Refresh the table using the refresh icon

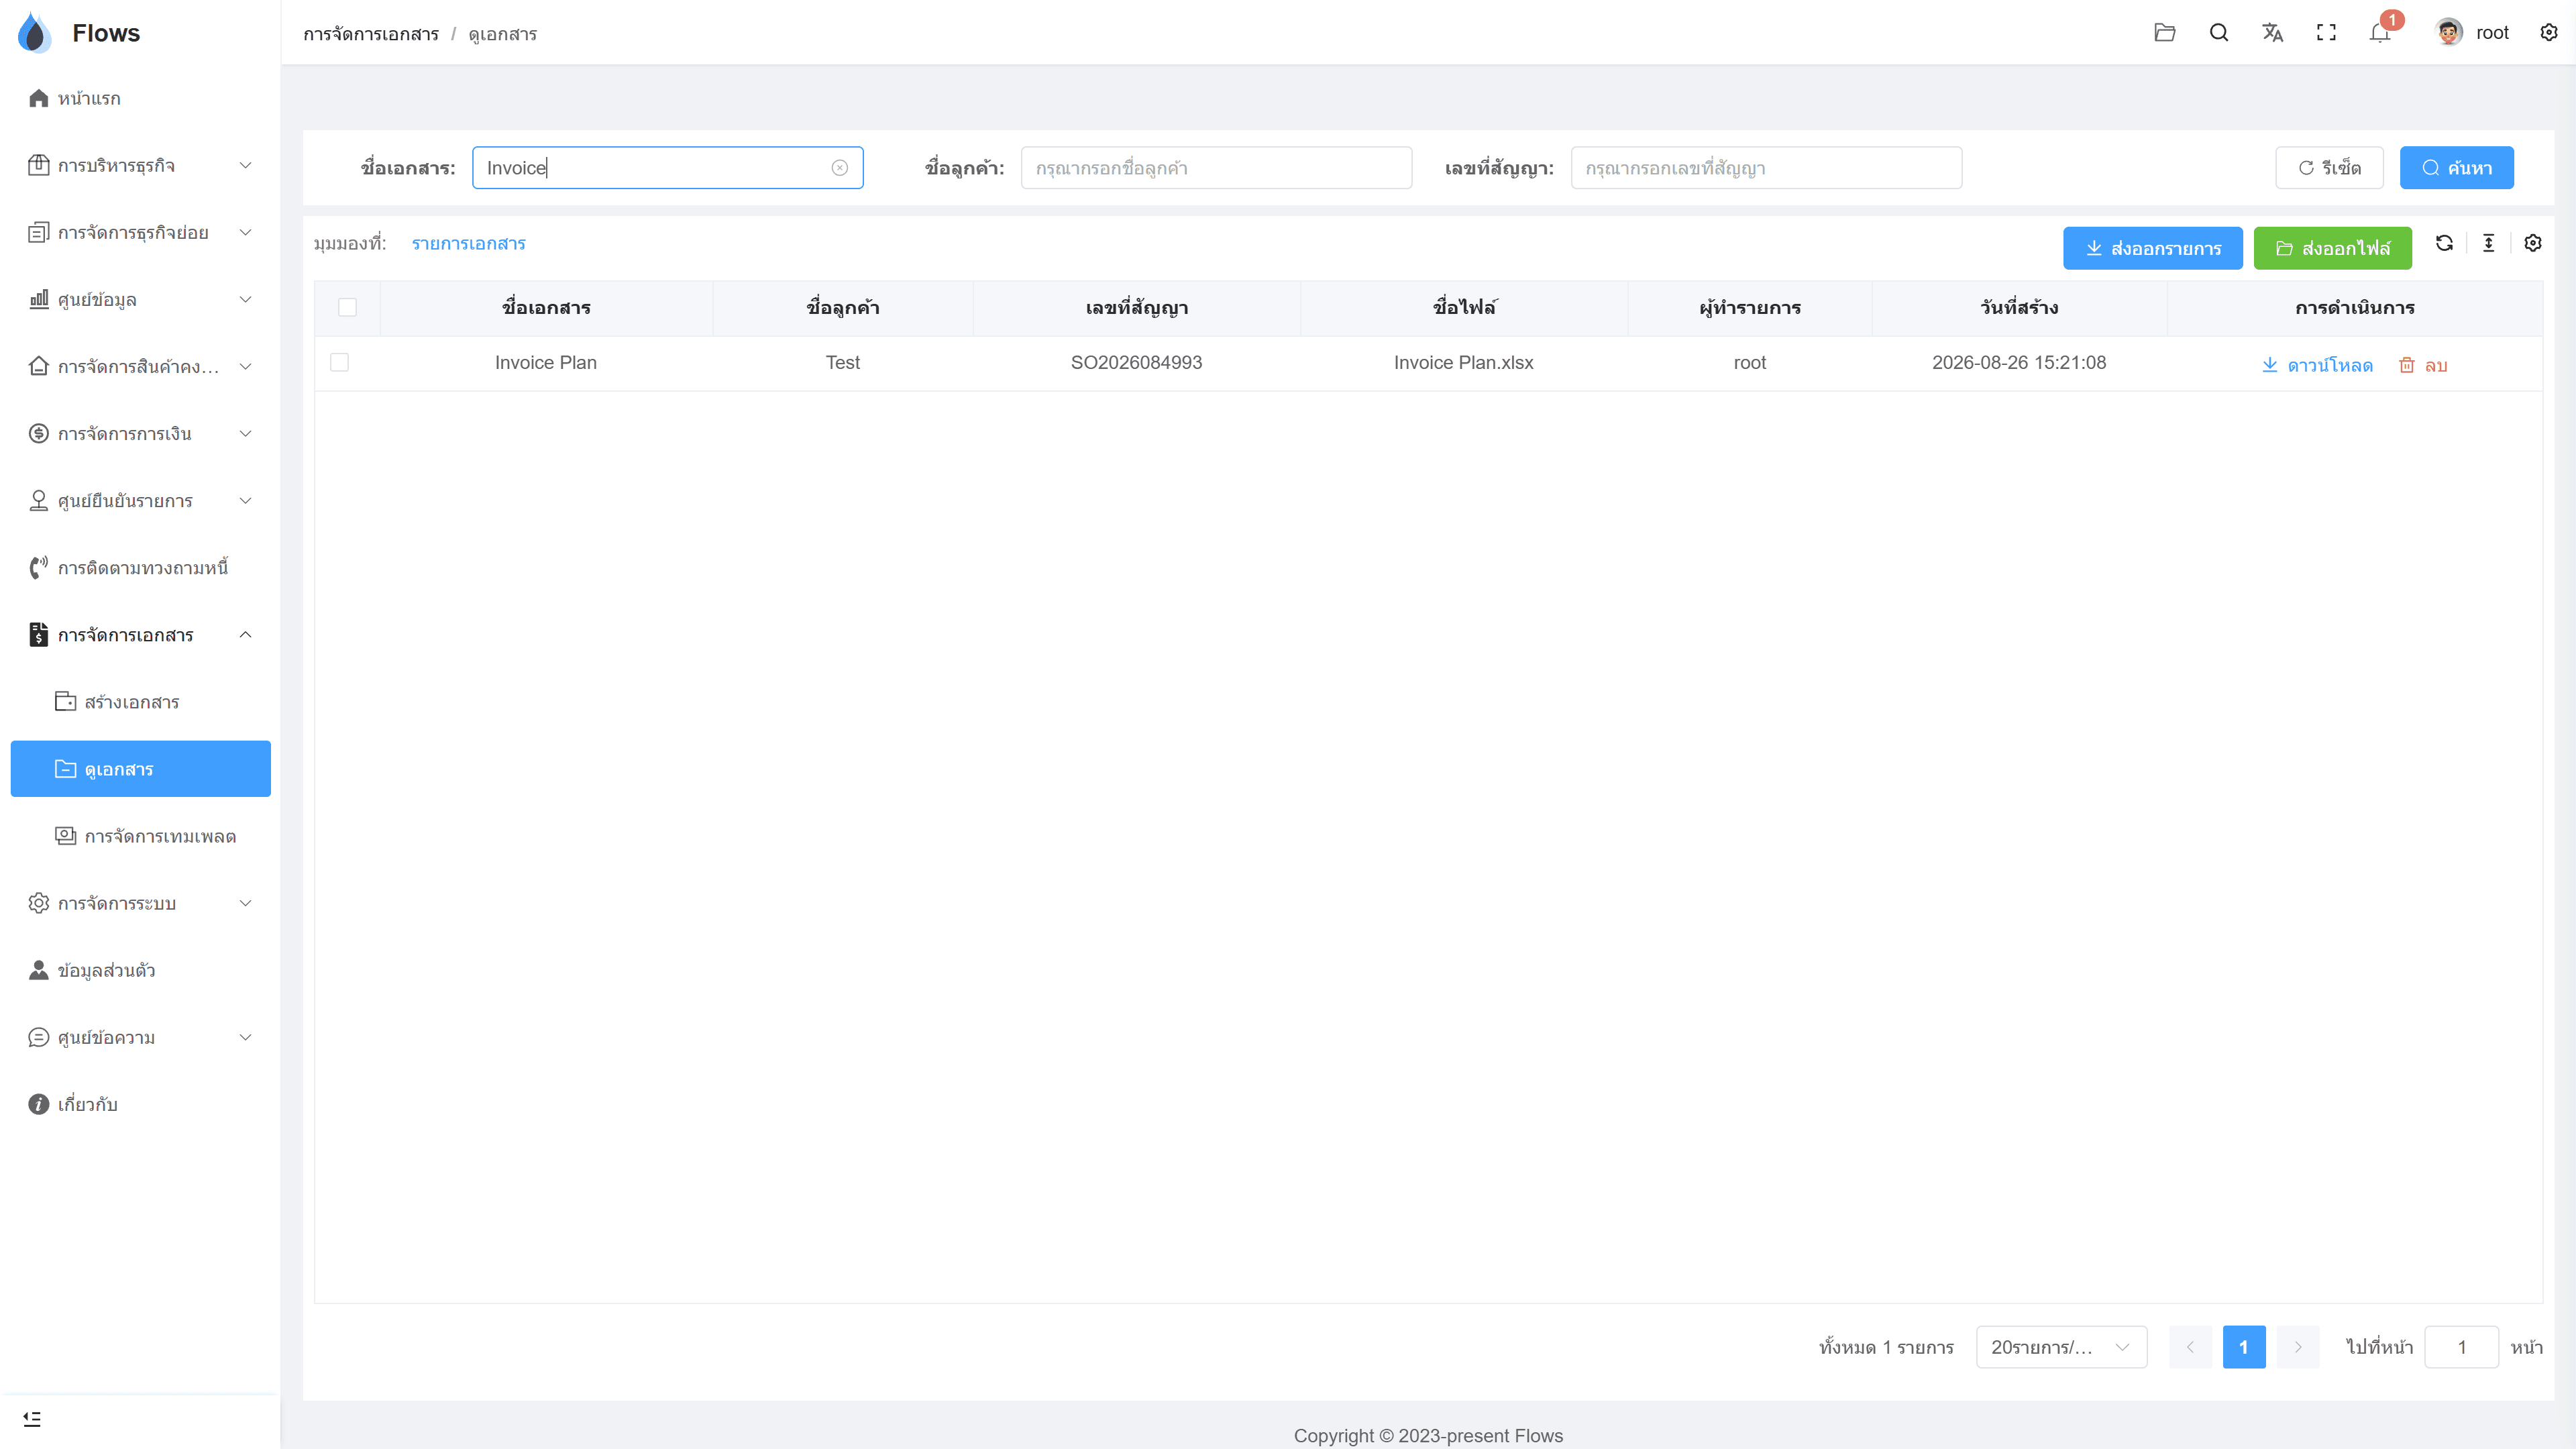(2444, 243)
